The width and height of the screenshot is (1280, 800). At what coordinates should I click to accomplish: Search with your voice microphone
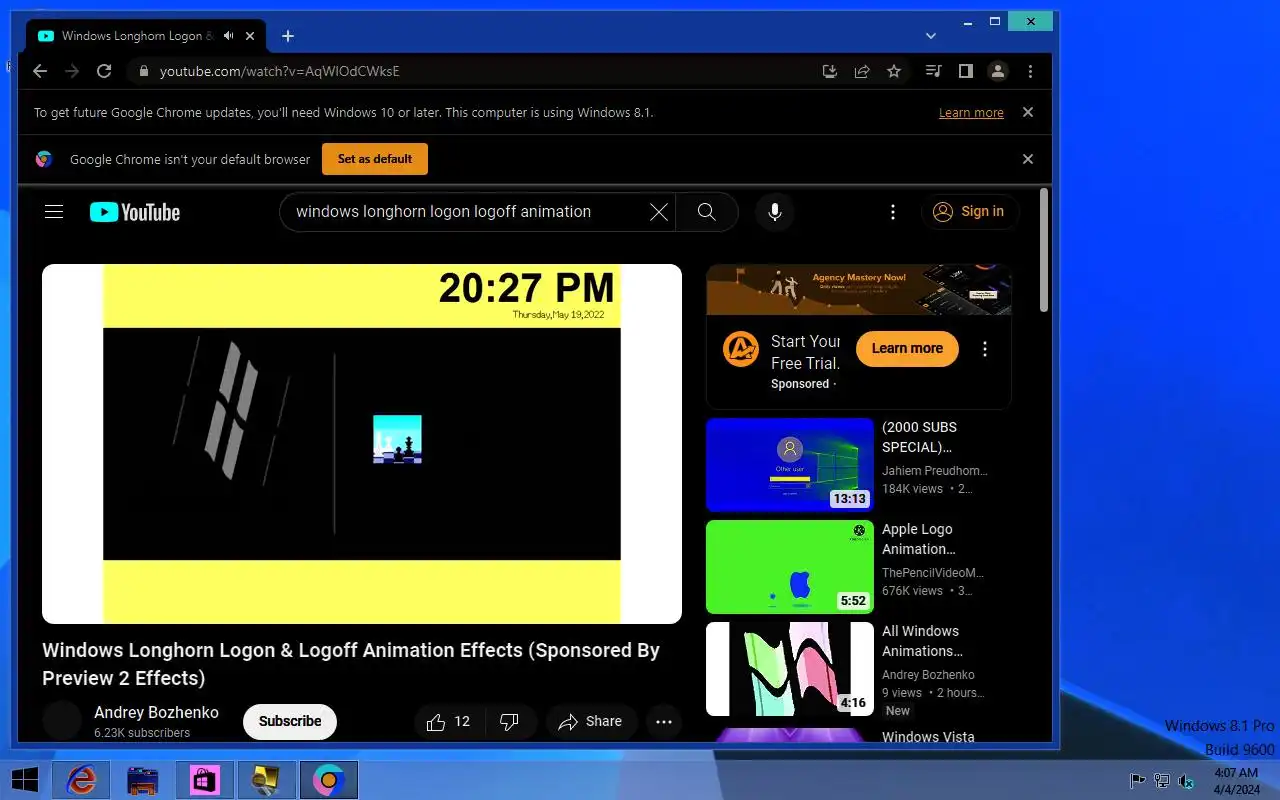point(774,212)
